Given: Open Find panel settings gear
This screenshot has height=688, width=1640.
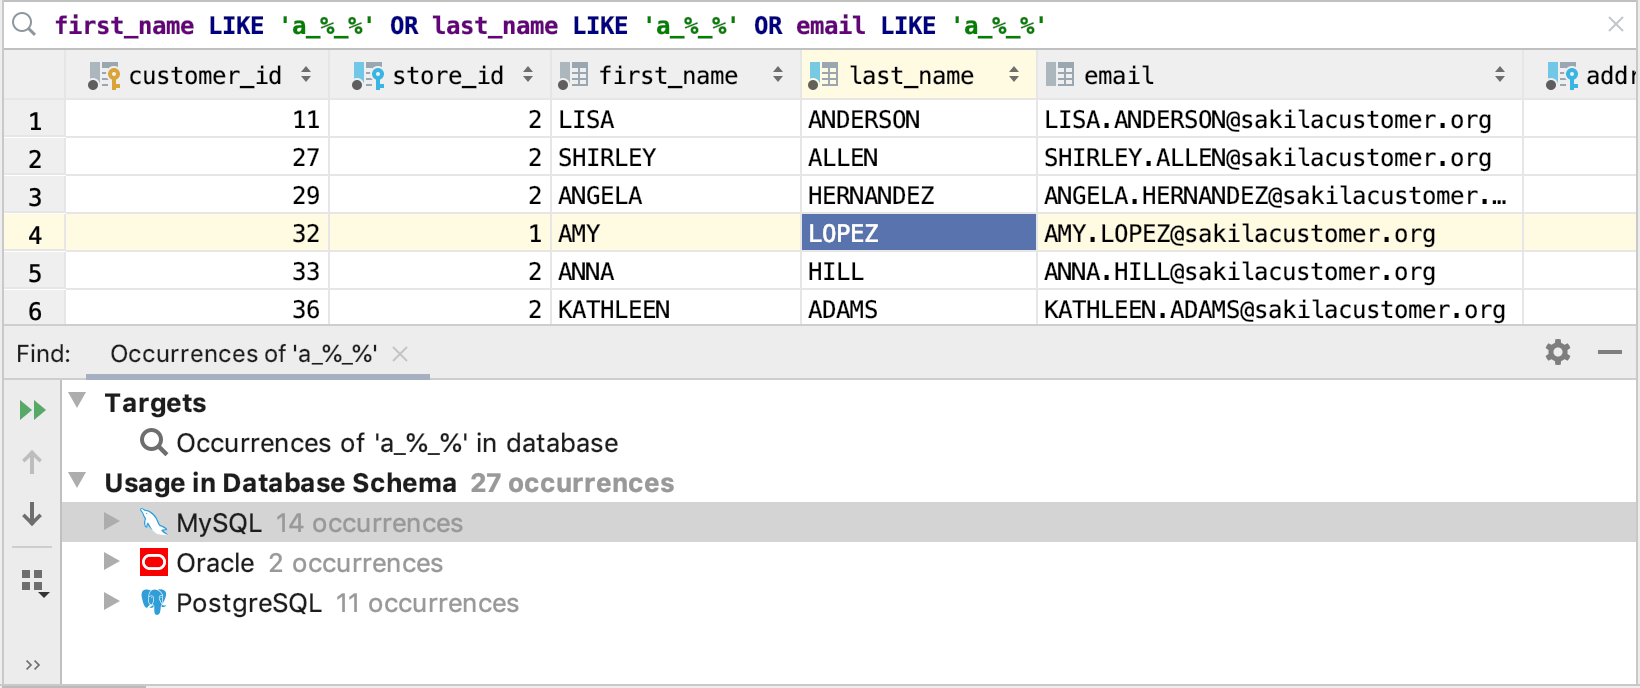Looking at the screenshot, I should point(1558,352).
